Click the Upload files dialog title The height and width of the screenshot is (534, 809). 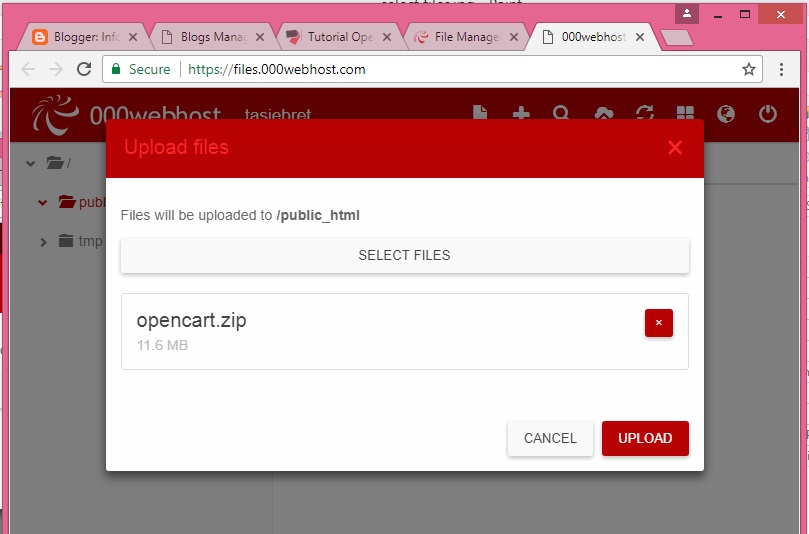(176, 148)
